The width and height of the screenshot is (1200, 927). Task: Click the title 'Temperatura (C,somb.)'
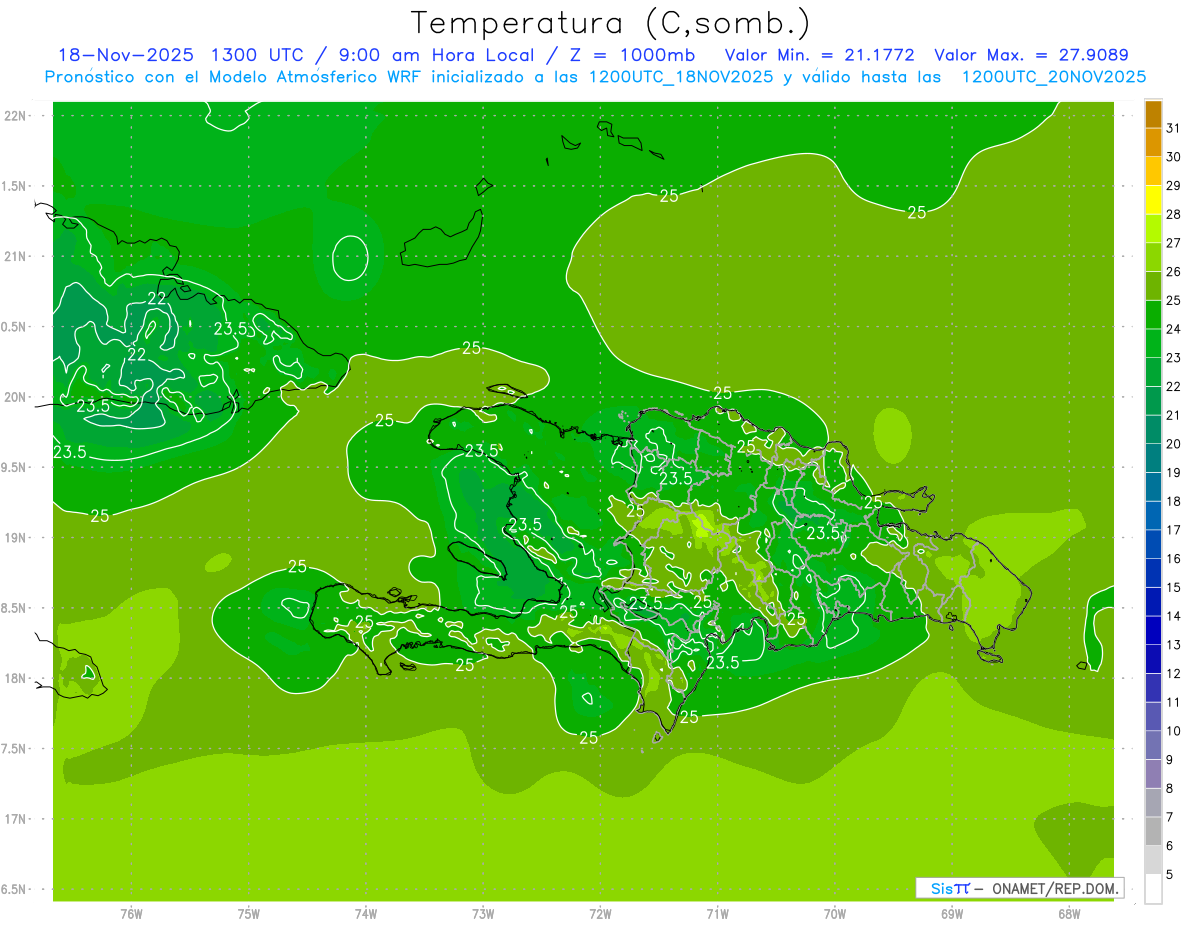610,23
